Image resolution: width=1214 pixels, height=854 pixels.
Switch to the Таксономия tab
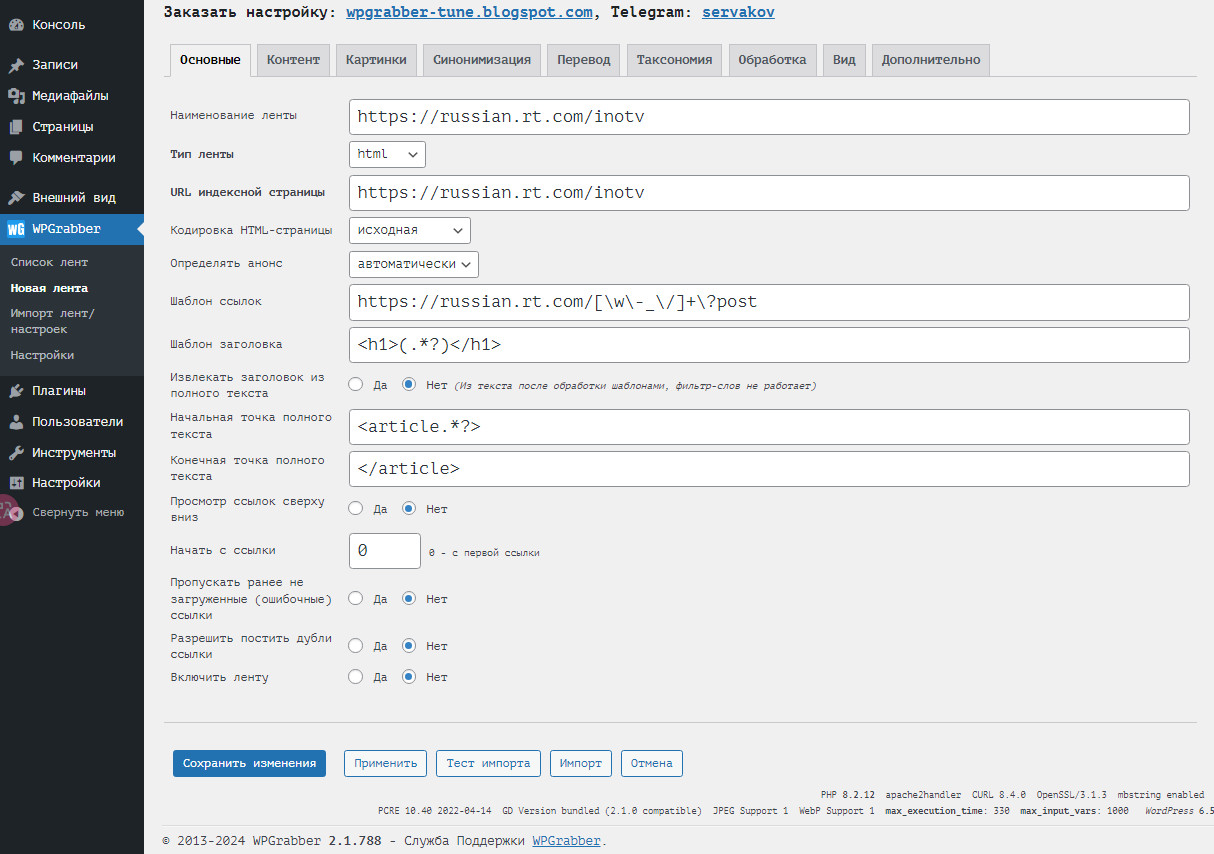(675, 60)
